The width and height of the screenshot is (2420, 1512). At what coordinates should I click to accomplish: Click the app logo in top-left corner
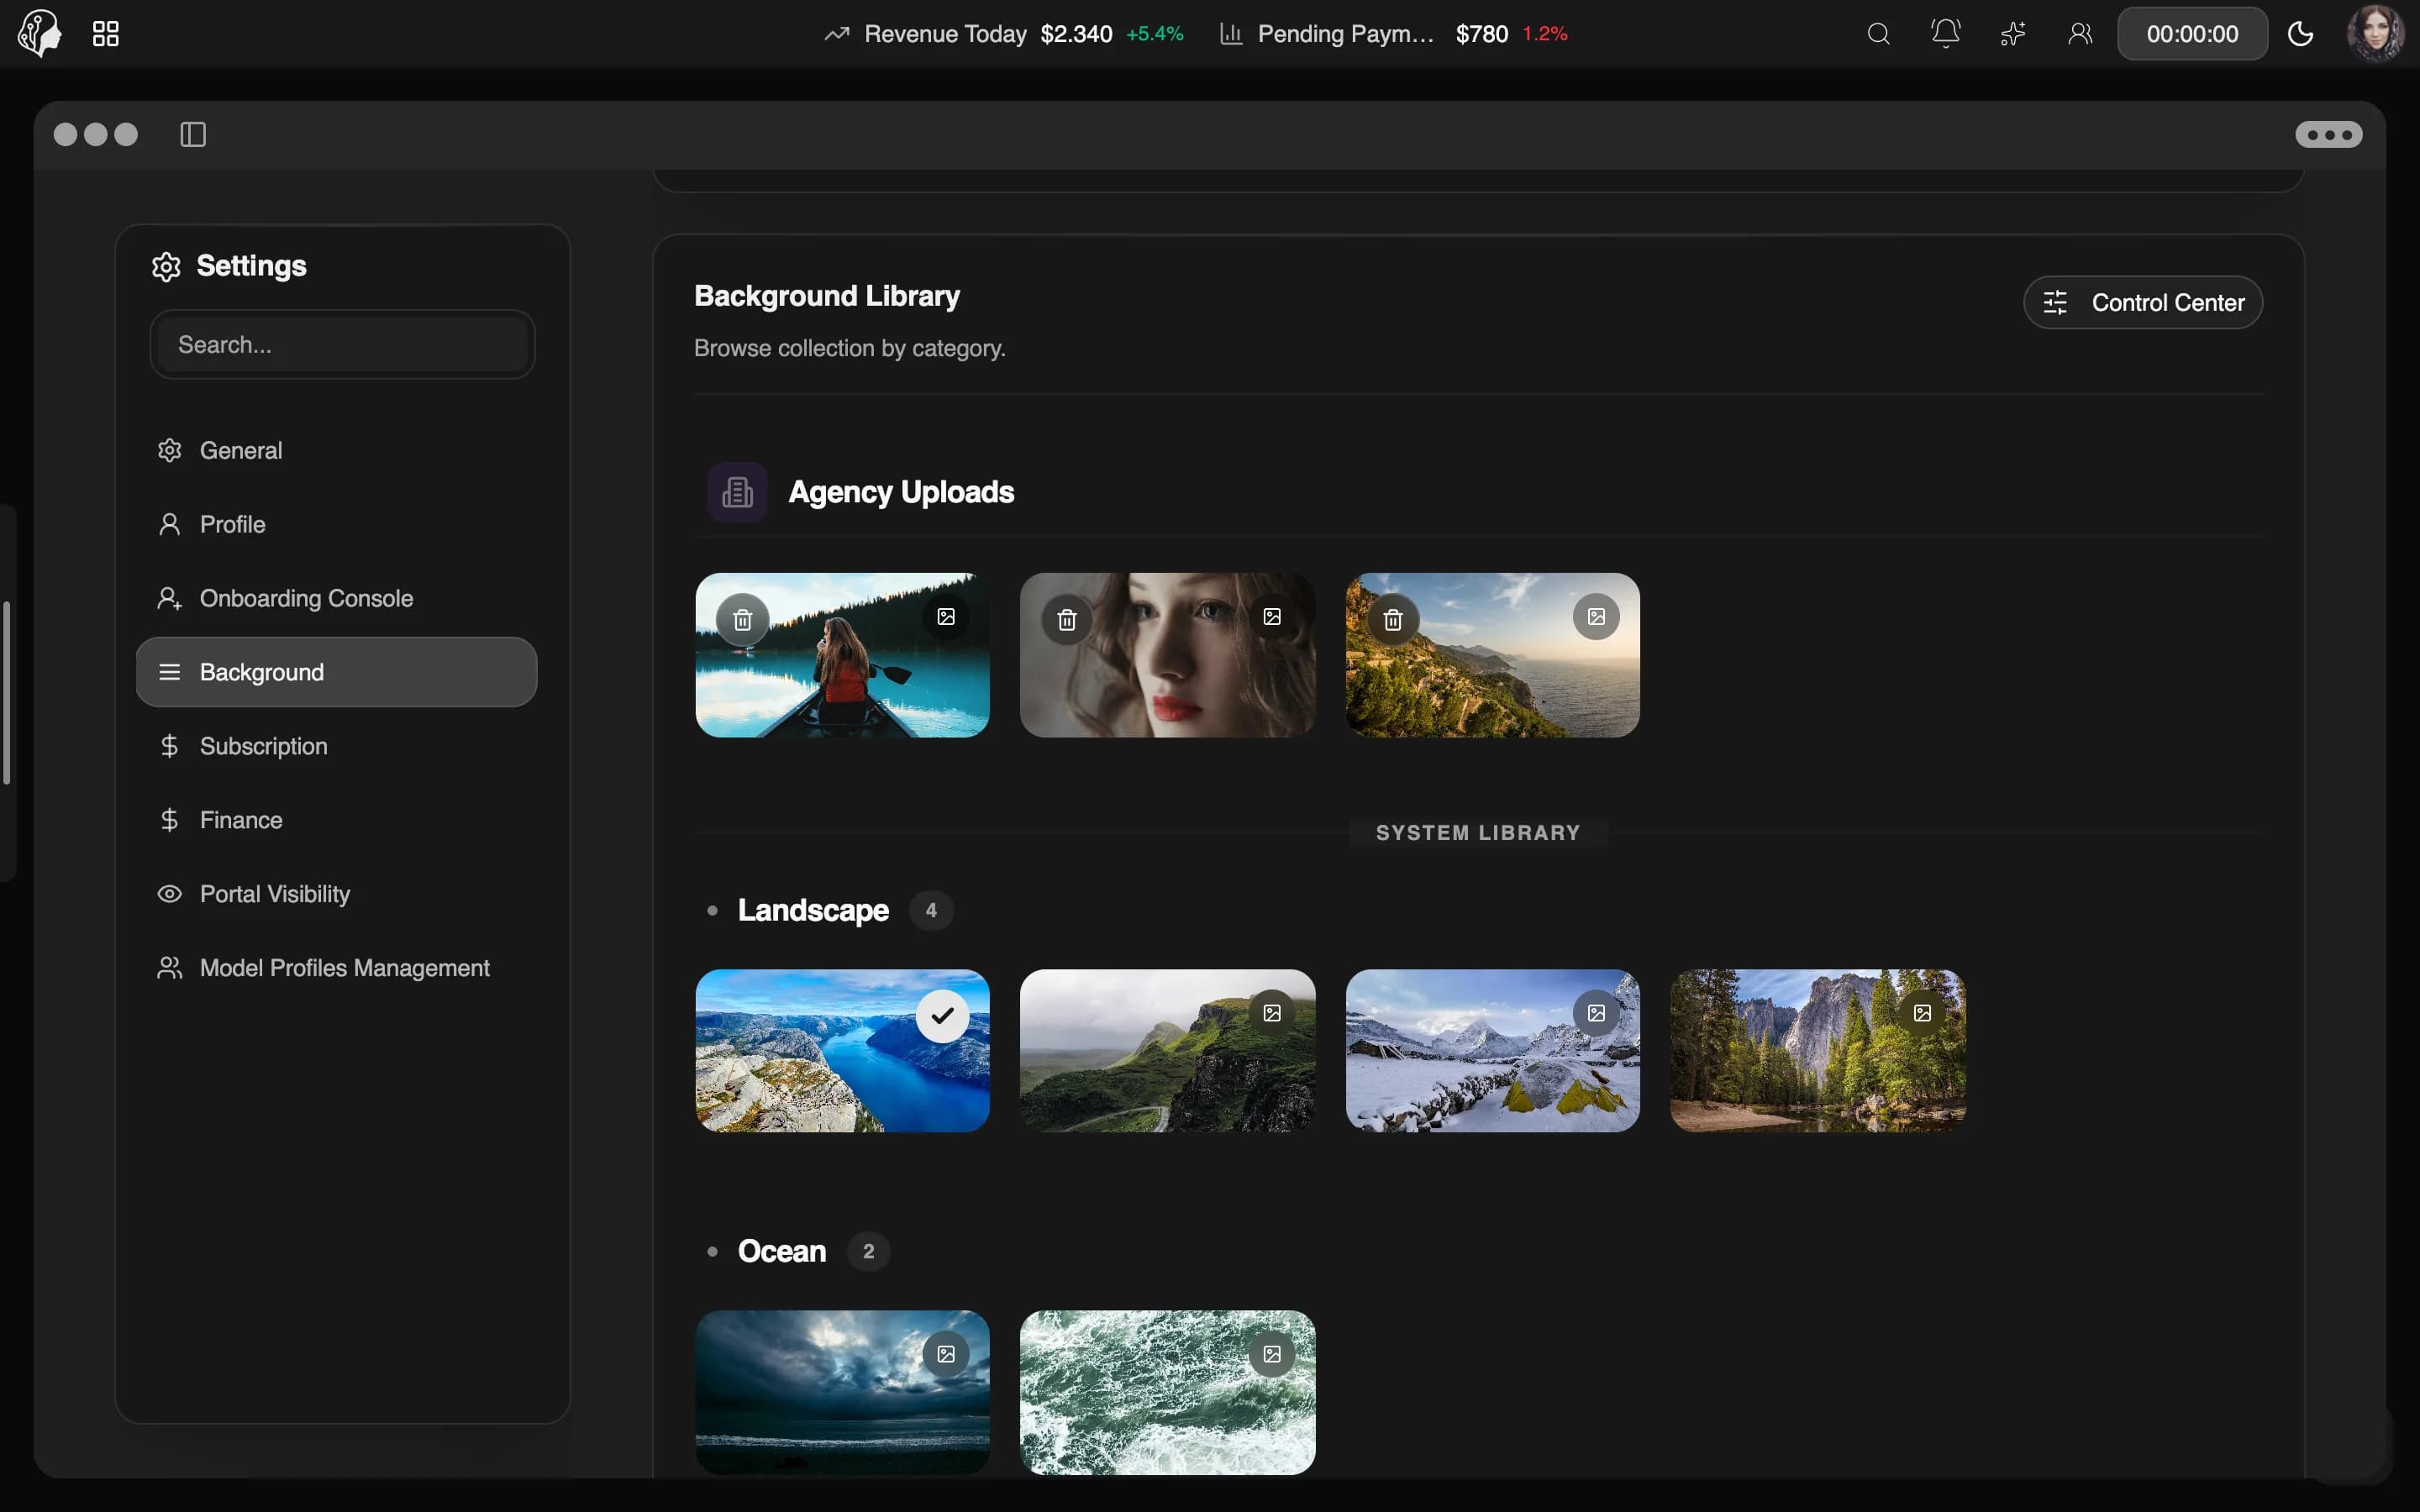click(40, 33)
